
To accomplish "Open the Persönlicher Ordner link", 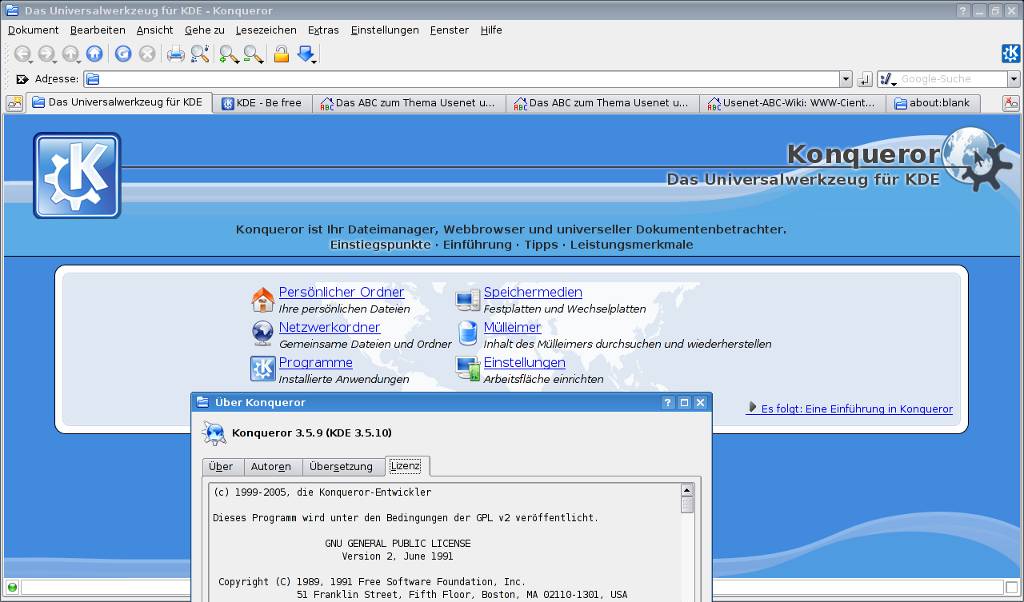I will (341, 292).
